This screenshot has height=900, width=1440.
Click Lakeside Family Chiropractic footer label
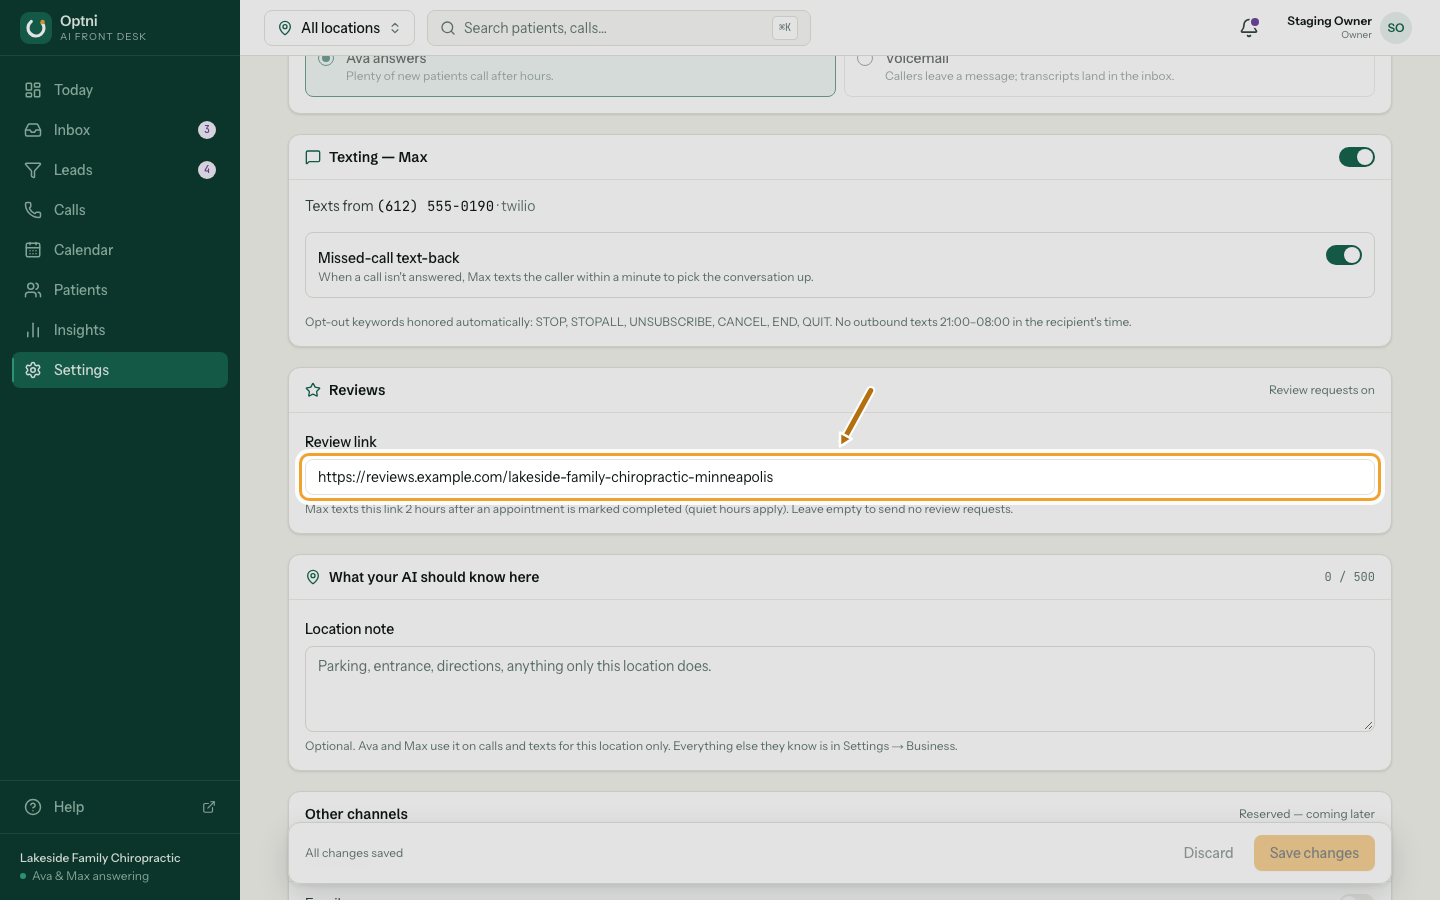(100, 858)
